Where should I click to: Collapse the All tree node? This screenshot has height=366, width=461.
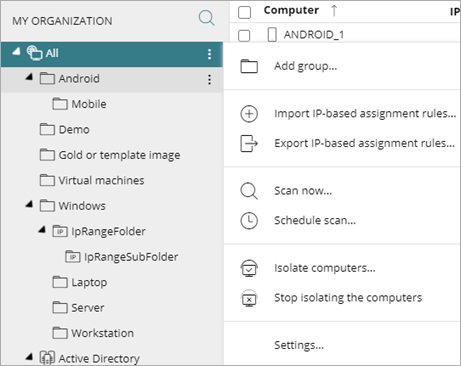click(16, 52)
